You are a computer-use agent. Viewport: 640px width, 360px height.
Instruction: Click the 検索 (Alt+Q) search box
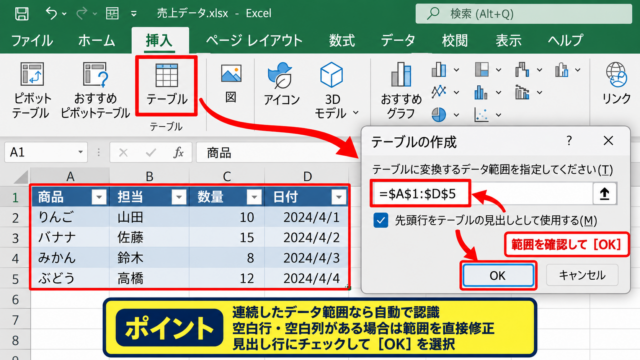pos(524,14)
